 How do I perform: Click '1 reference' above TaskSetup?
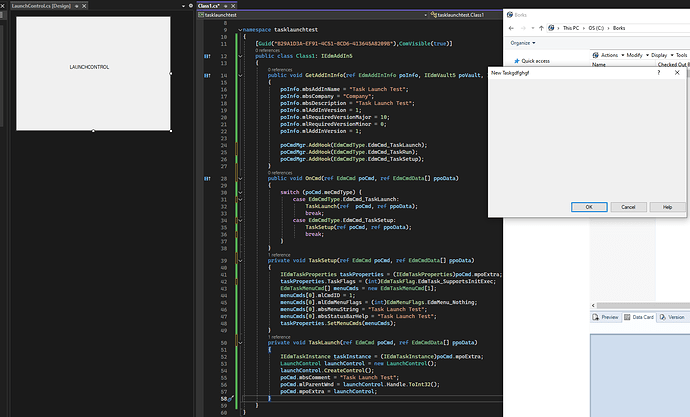[x=279, y=255]
